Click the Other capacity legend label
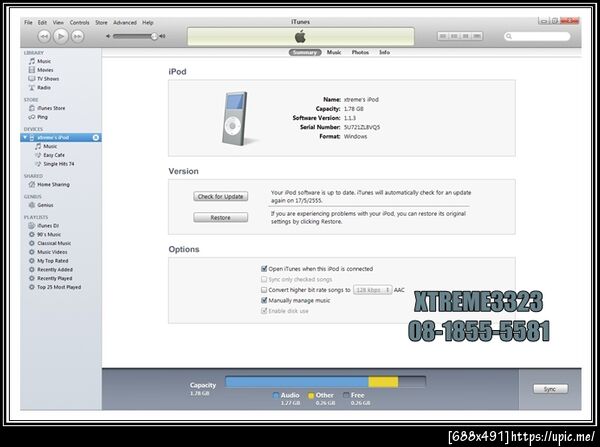Viewport: 600px width, 447px height. point(324,395)
